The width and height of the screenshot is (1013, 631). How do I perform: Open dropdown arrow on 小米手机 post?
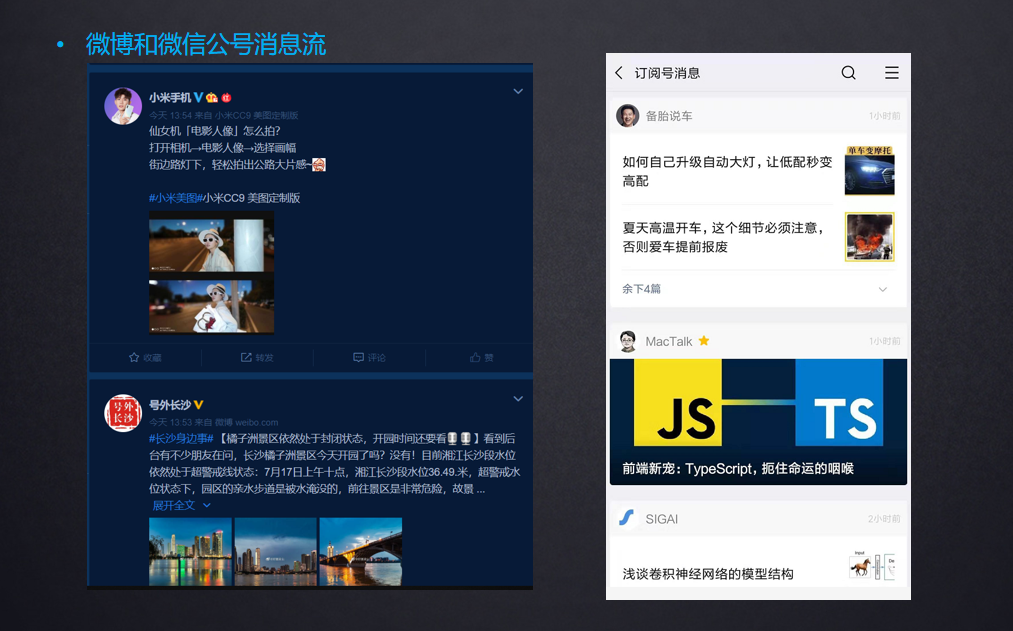517,92
